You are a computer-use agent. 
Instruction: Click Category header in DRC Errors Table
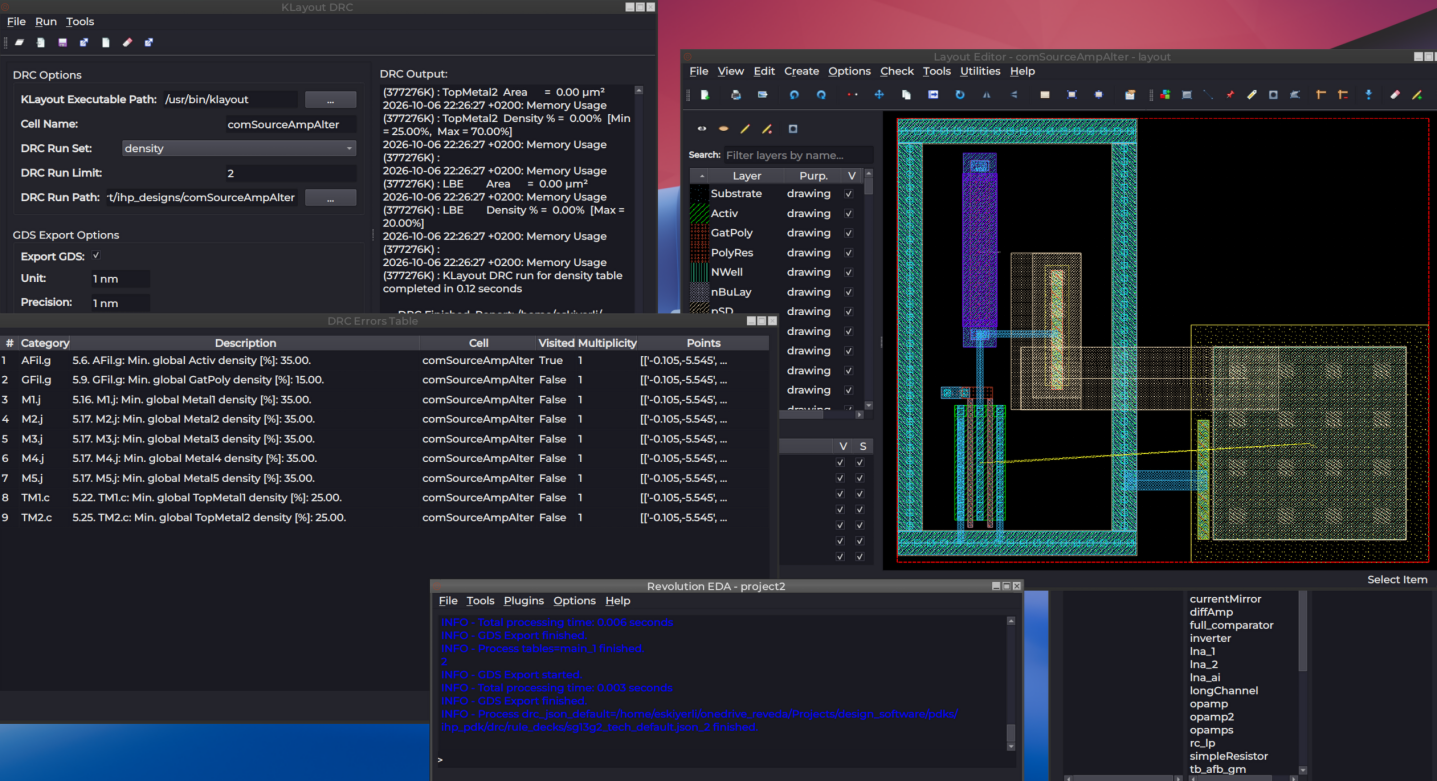coord(45,343)
